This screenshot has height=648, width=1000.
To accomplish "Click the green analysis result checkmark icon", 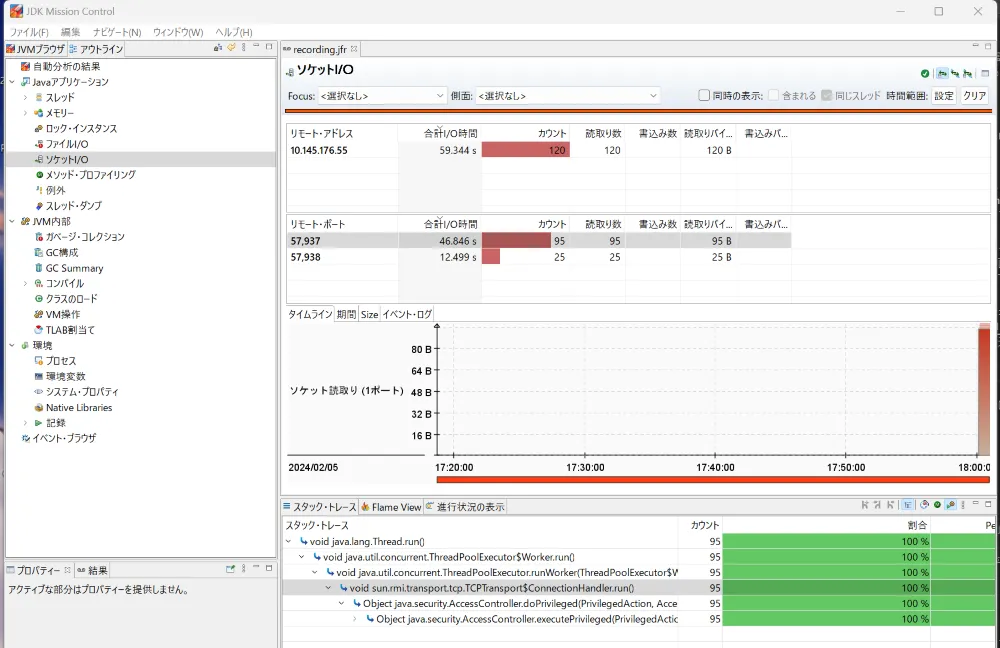I will (x=925, y=74).
